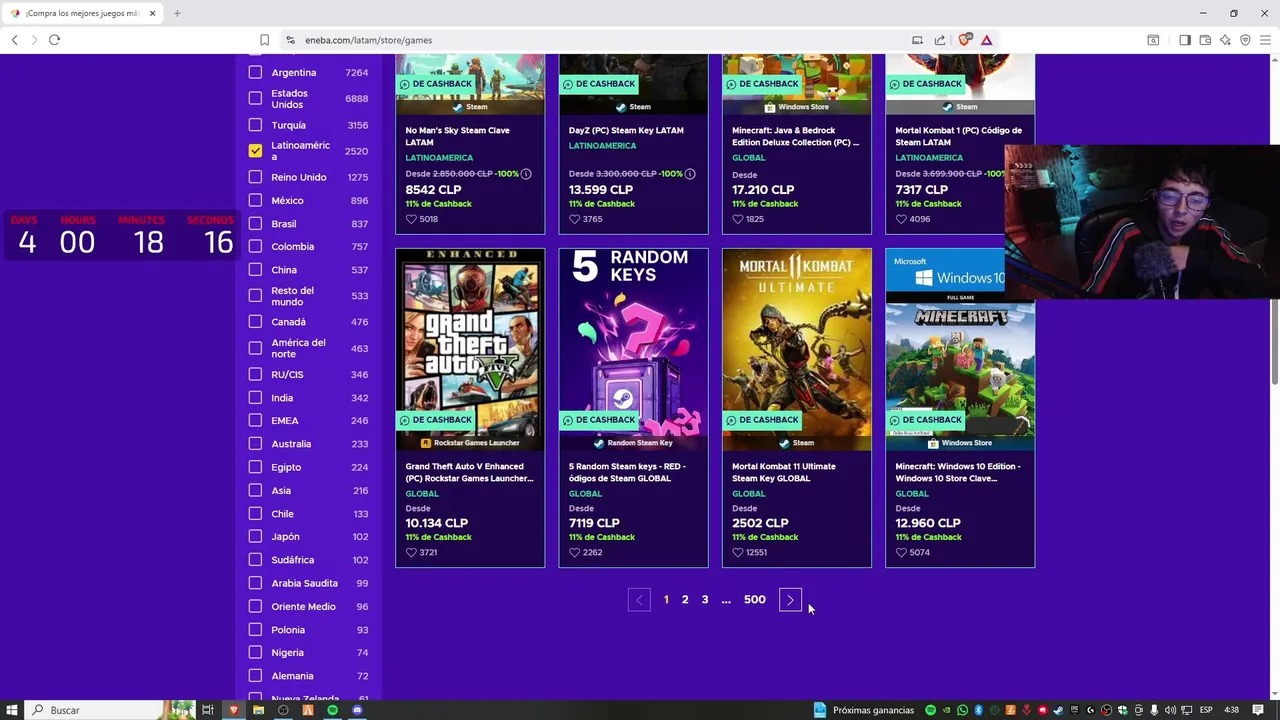Open a new browser tab
This screenshot has height=720, width=1280.
(x=177, y=13)
